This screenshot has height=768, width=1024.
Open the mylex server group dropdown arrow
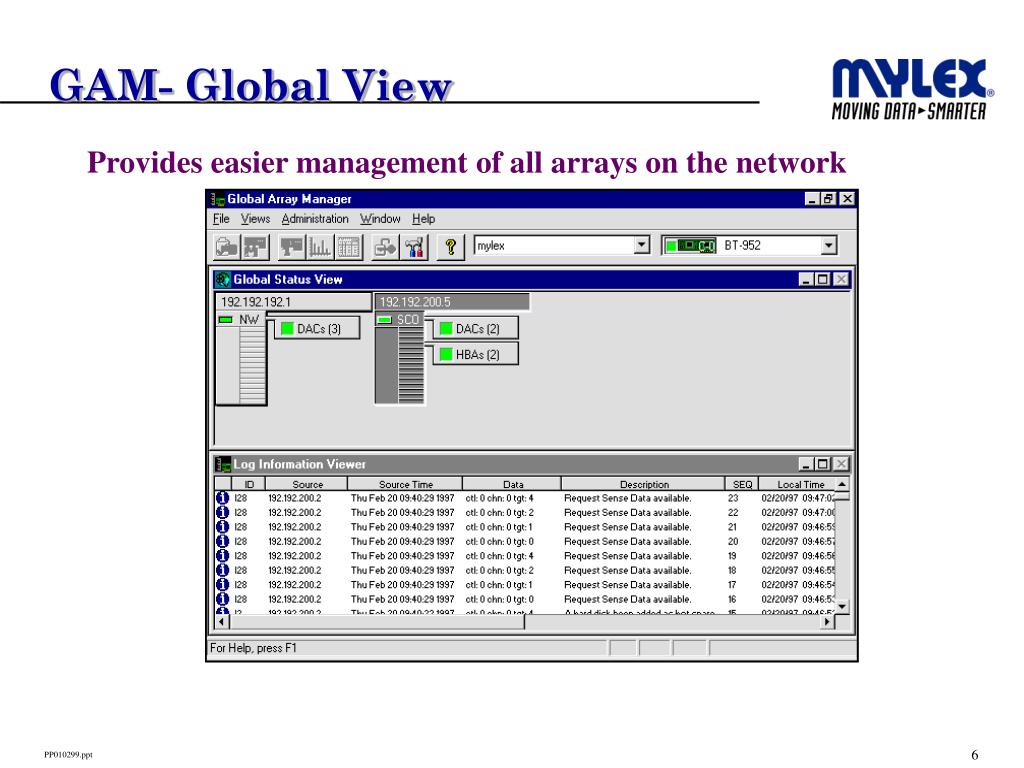642,246
